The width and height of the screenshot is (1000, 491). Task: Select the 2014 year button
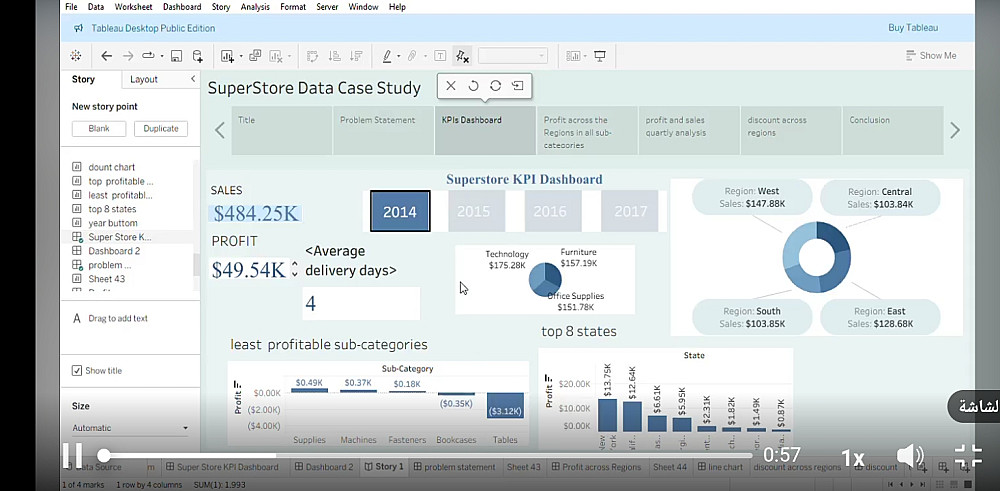pyautogui.click(x=400, y=211)
